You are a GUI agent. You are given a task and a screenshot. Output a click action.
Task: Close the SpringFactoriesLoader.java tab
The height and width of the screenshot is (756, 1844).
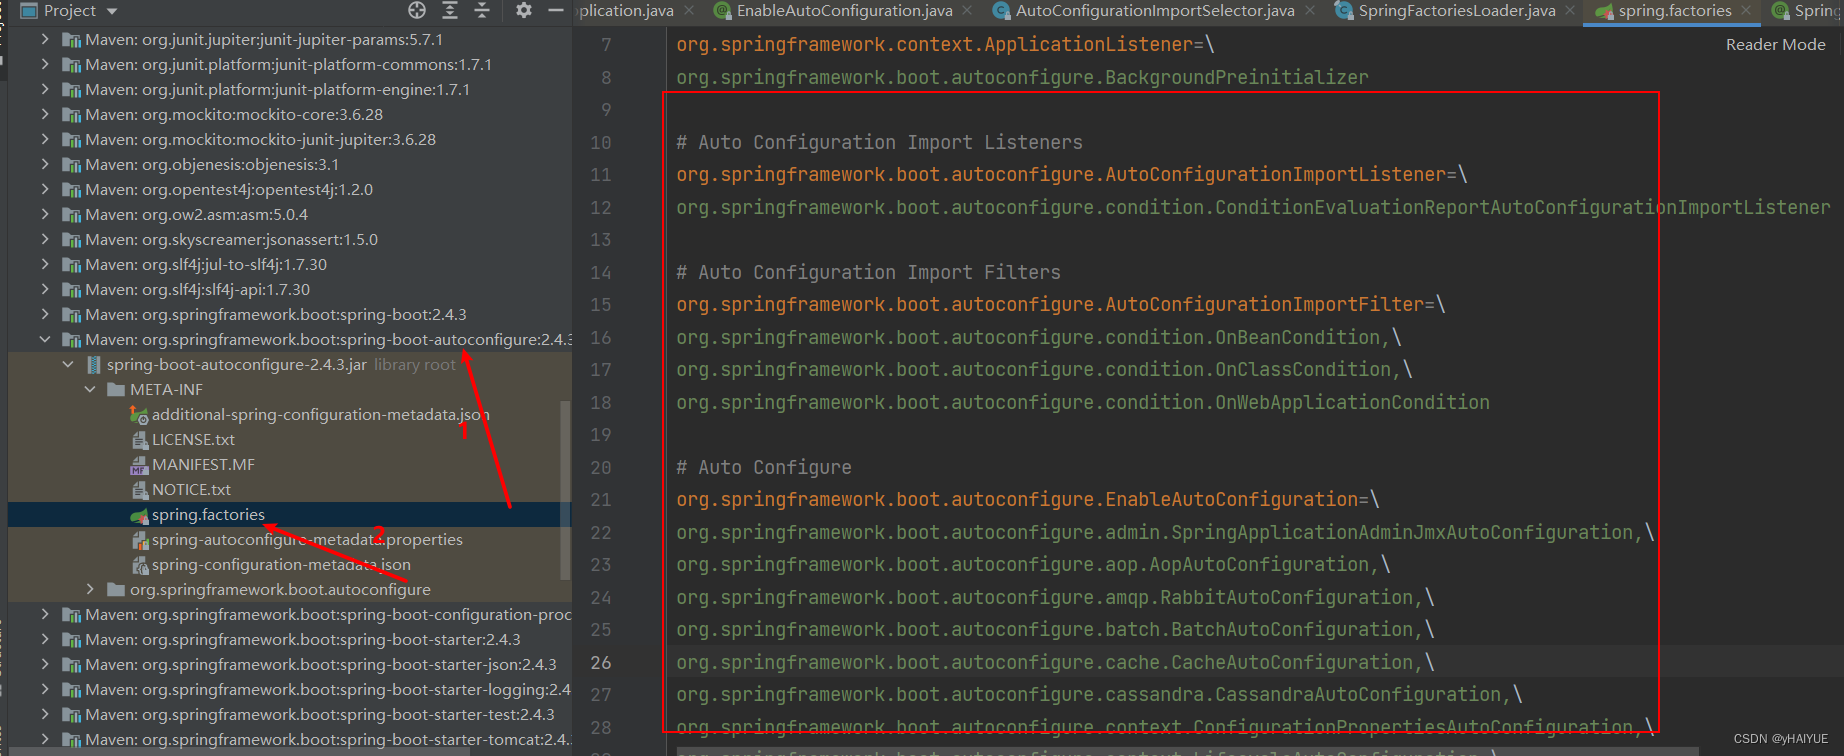coord(1570,11)
